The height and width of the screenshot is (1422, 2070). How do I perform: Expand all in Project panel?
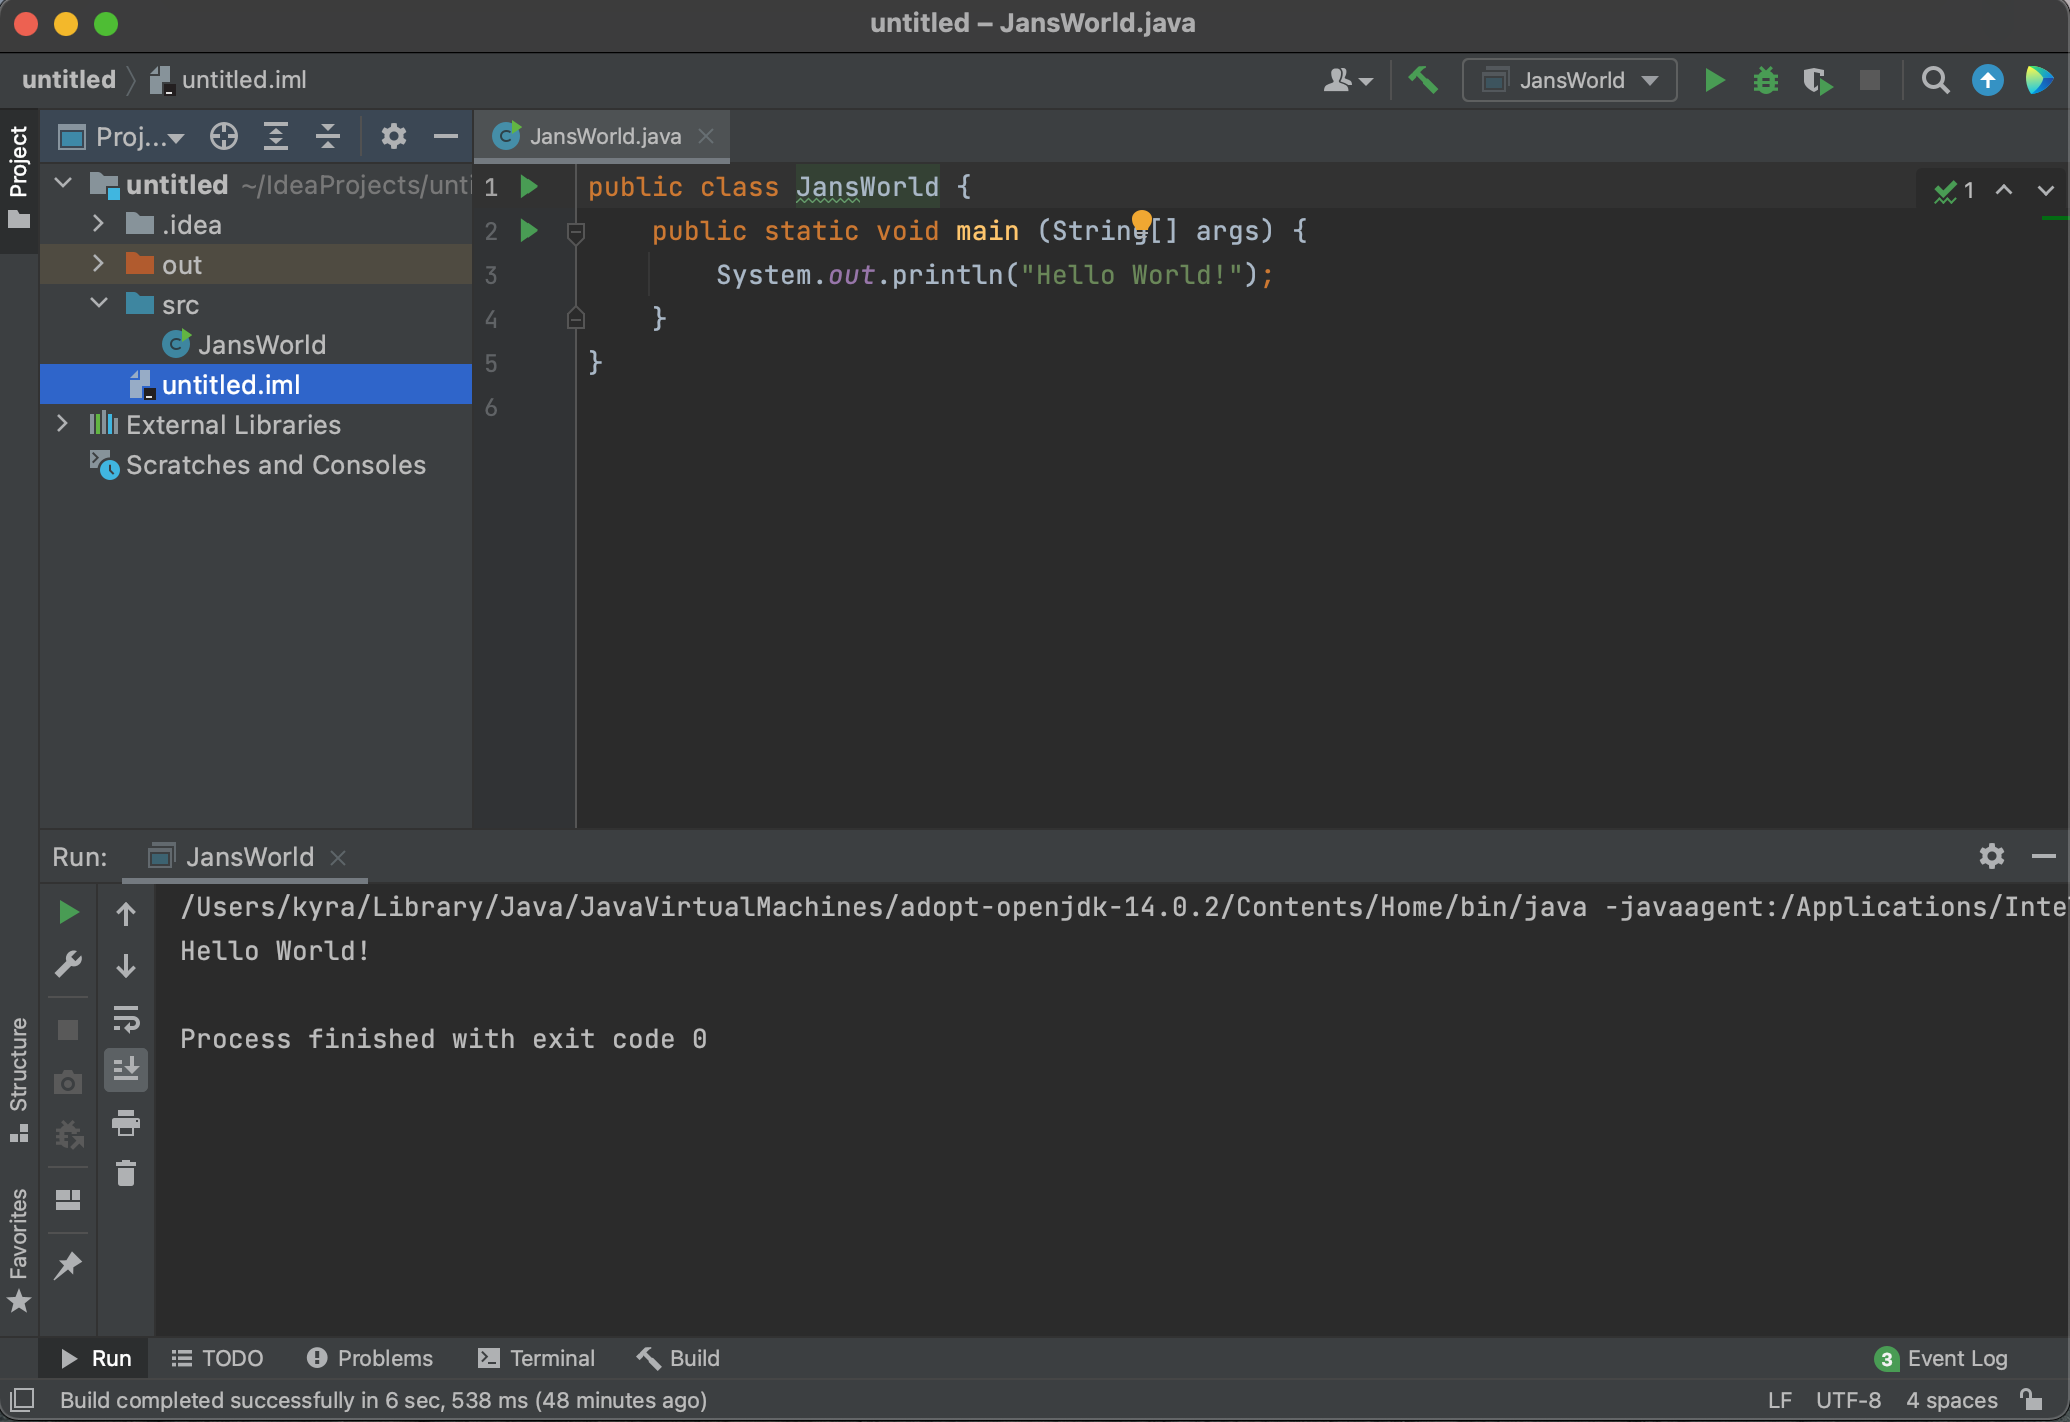point(276,136)
